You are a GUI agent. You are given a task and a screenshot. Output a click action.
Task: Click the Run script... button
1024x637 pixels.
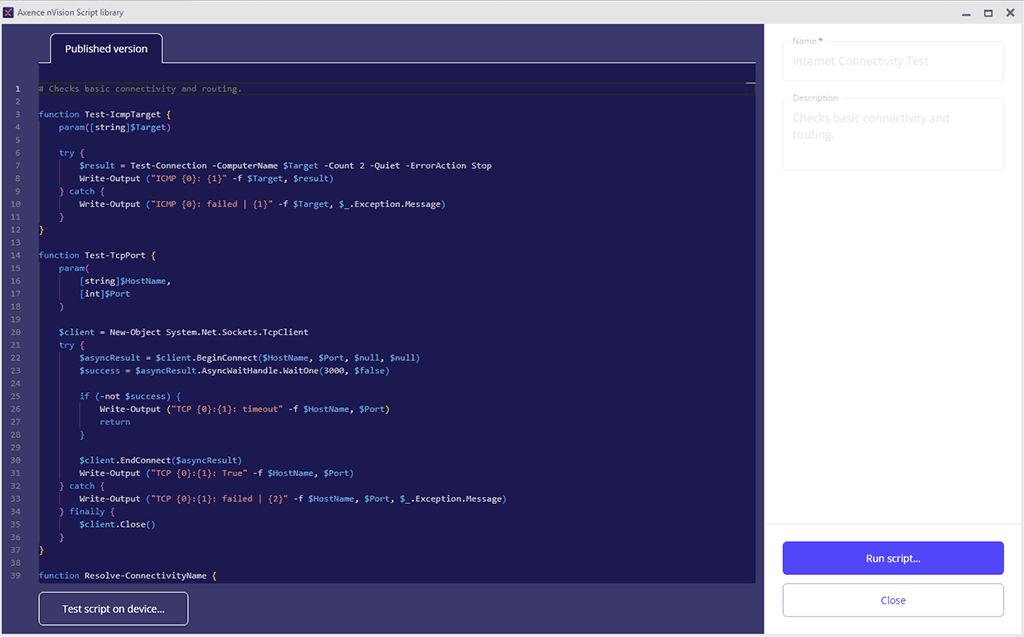893,558
